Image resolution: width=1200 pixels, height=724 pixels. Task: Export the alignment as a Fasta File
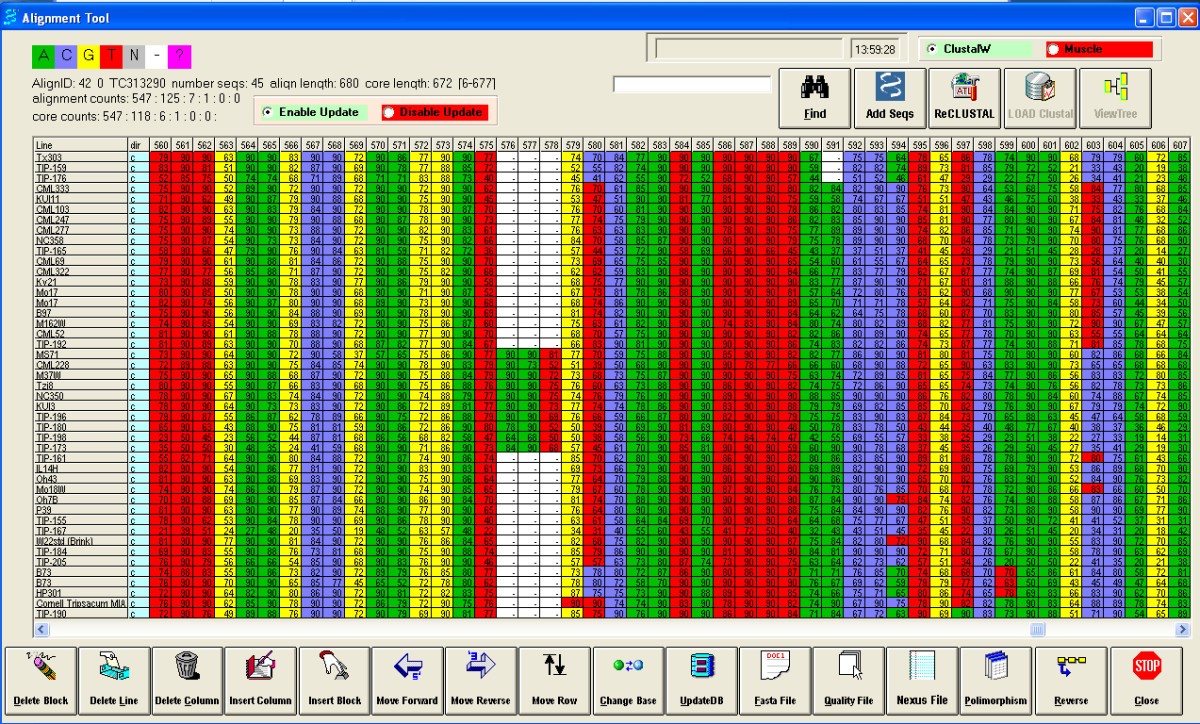click(775, 679)
